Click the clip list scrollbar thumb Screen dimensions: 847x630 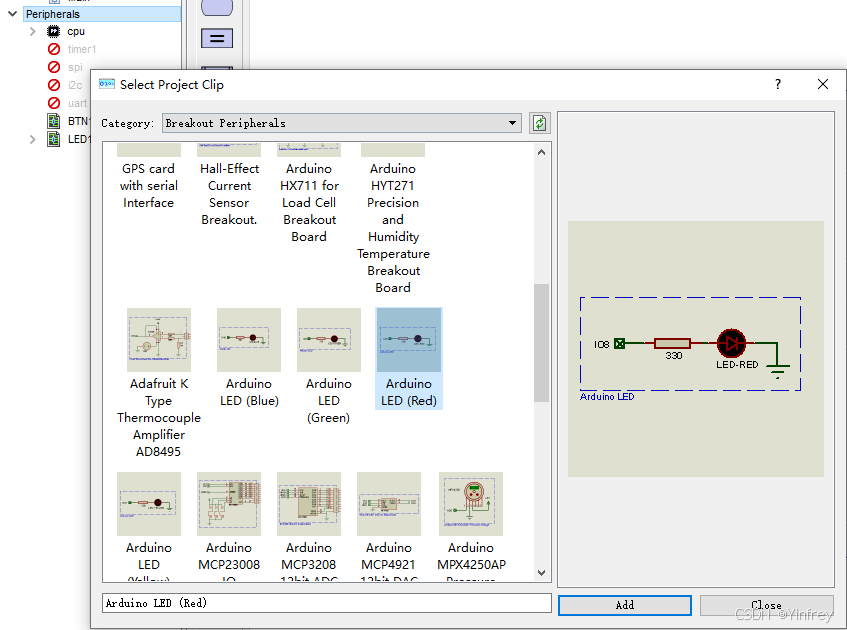tap(541, 343)
